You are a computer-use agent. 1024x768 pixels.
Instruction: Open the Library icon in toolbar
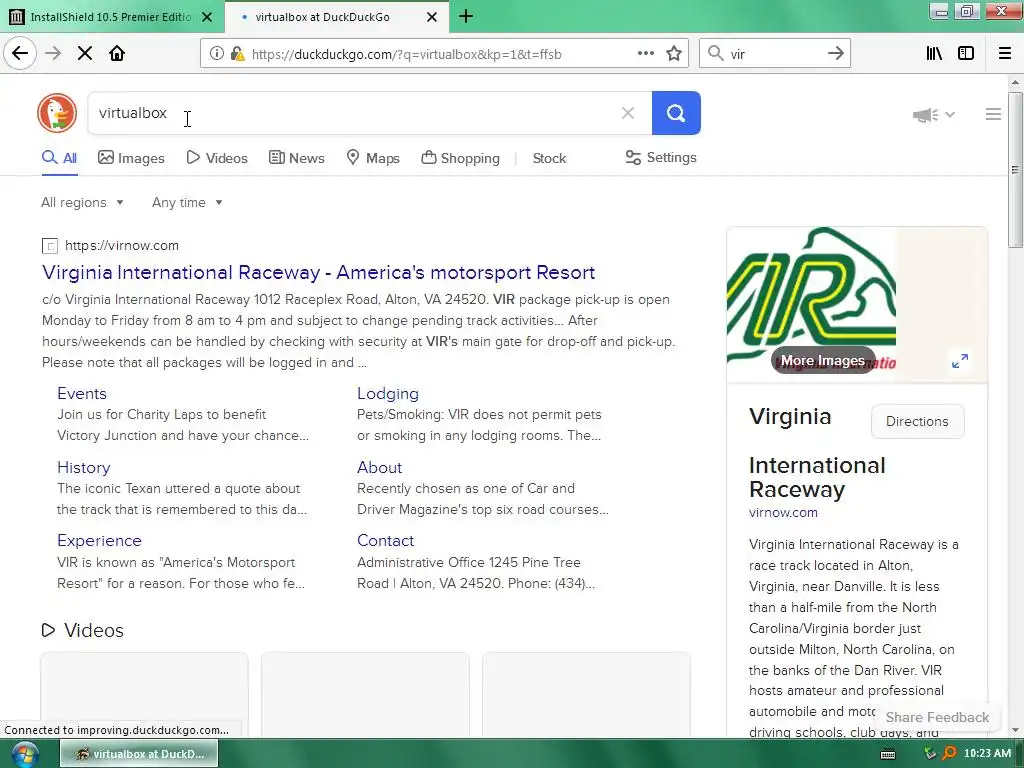pyautogui.click(x=934, y=54)
